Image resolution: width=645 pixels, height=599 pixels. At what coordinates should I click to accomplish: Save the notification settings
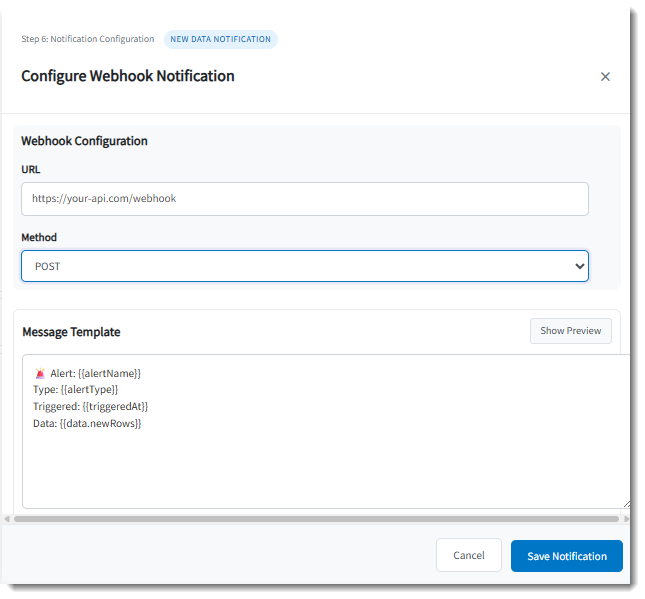coord(566,556)
